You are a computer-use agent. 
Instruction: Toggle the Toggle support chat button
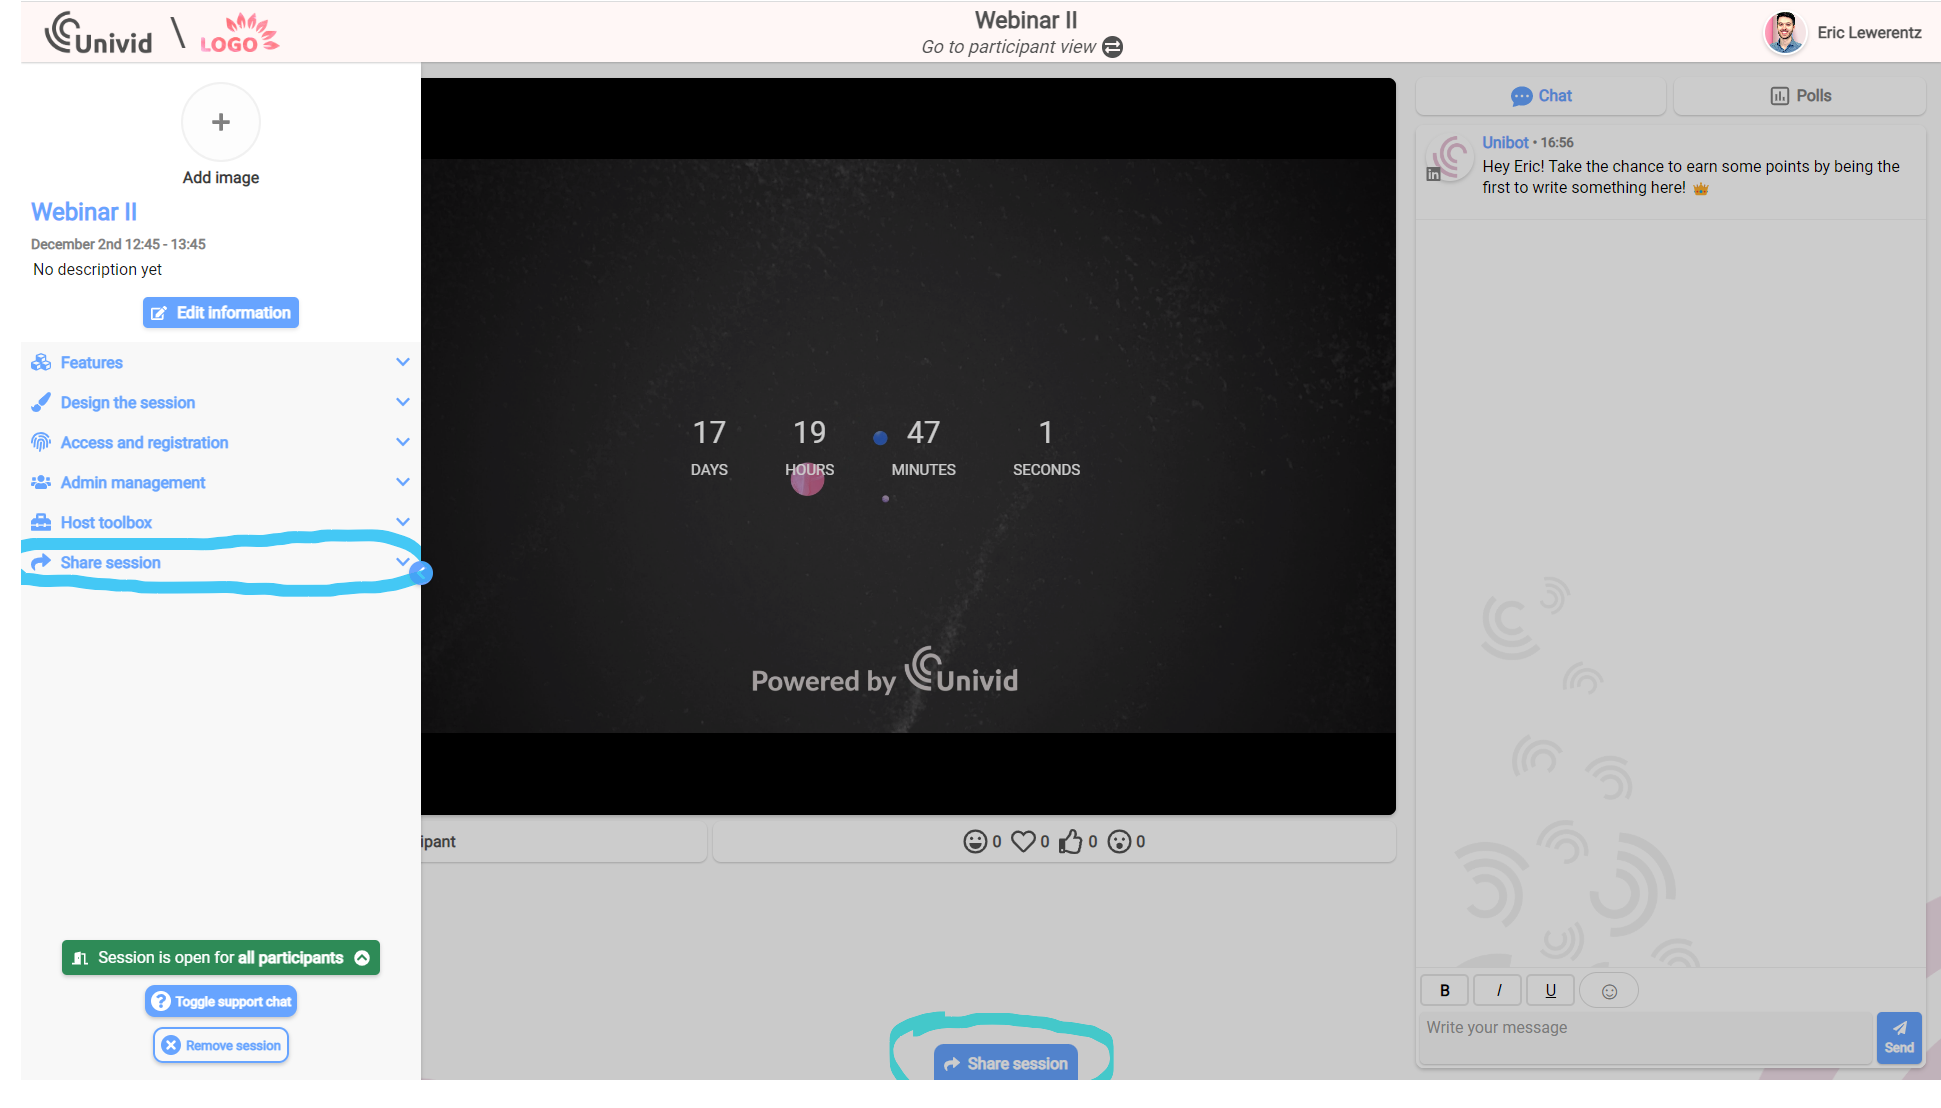pyautogui.click(x=220, y=1001)
